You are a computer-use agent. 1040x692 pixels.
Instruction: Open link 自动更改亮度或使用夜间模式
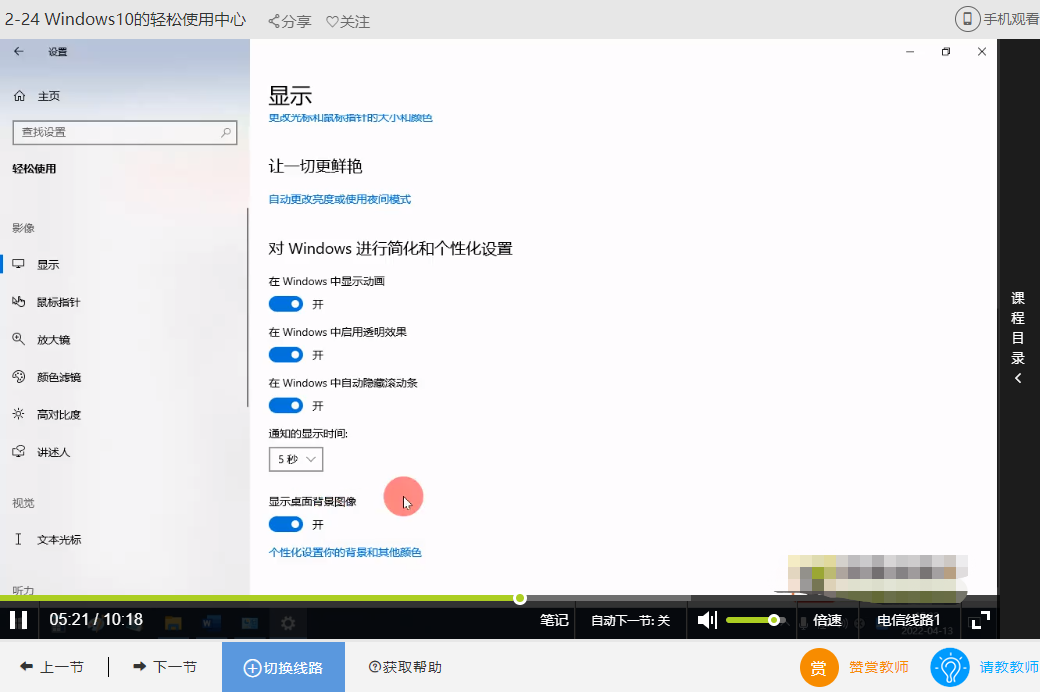tap(340, 199)
